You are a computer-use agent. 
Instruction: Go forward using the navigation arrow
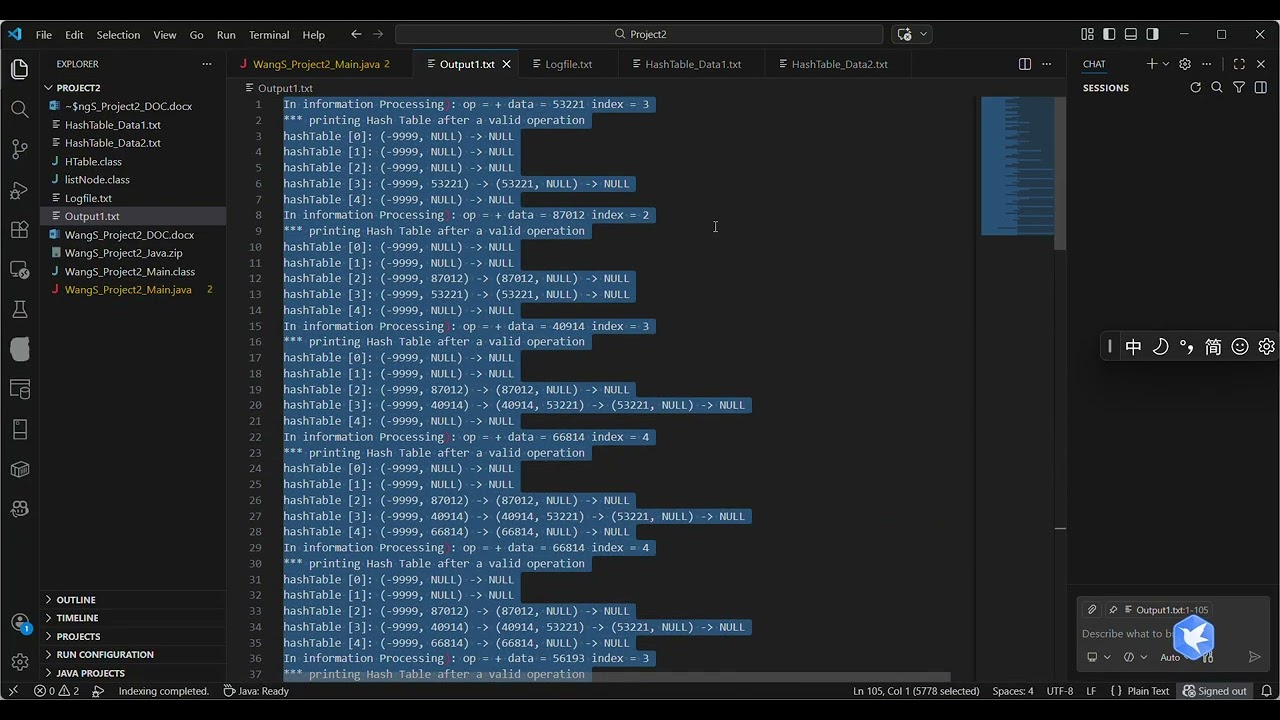click(378, 34)
